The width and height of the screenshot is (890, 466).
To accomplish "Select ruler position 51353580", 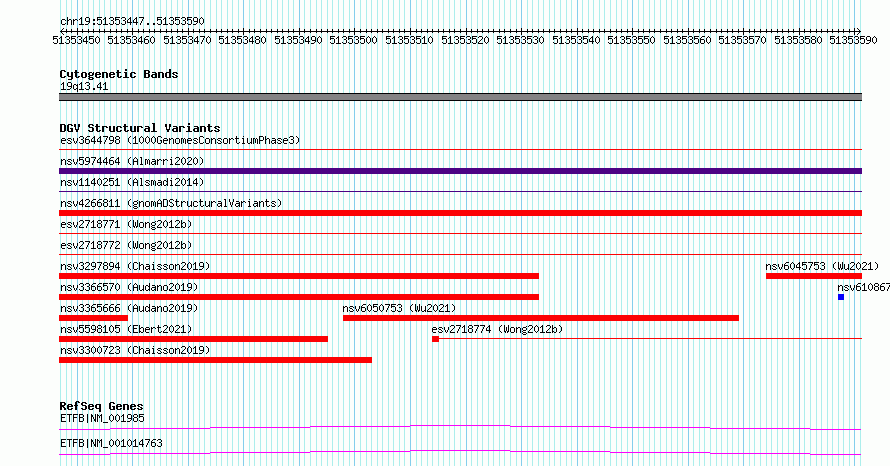I will point(798,40).
